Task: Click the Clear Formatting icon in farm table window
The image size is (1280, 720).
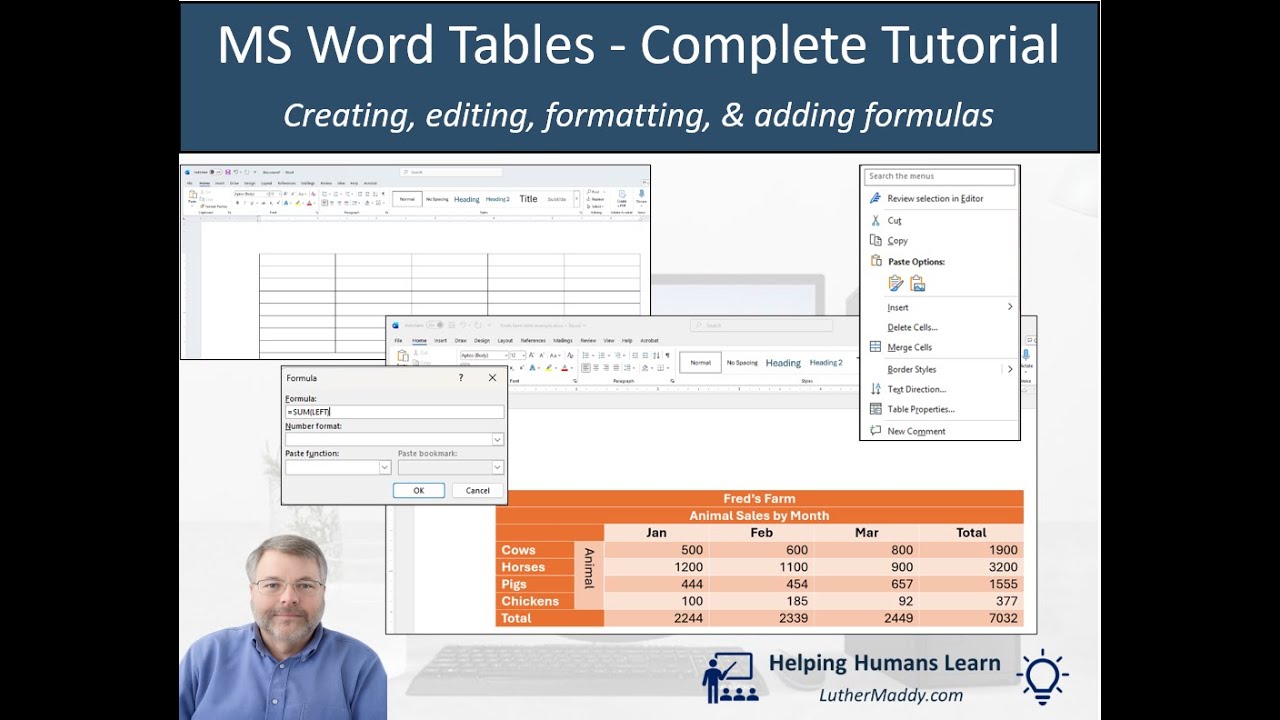Action: click(x=570, y=355)
